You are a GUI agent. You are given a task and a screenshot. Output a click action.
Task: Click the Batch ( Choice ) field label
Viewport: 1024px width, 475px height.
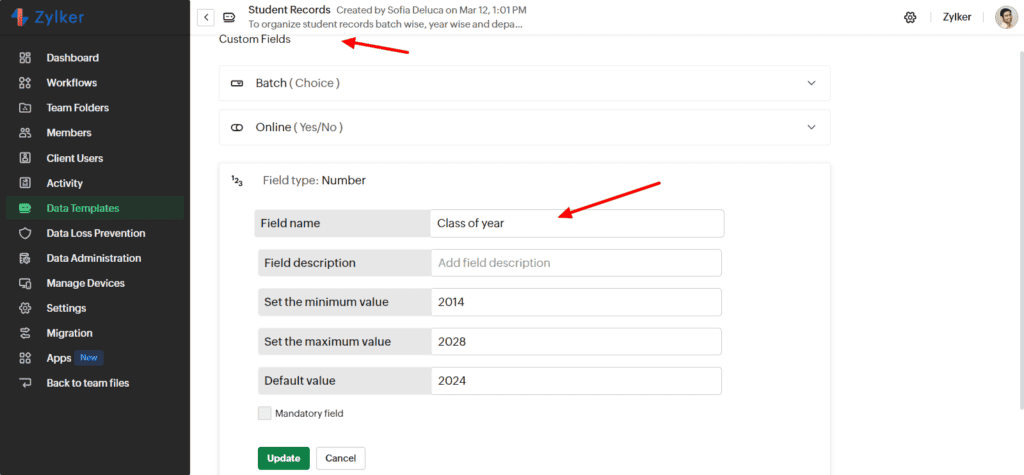click(x=298, y=84)
